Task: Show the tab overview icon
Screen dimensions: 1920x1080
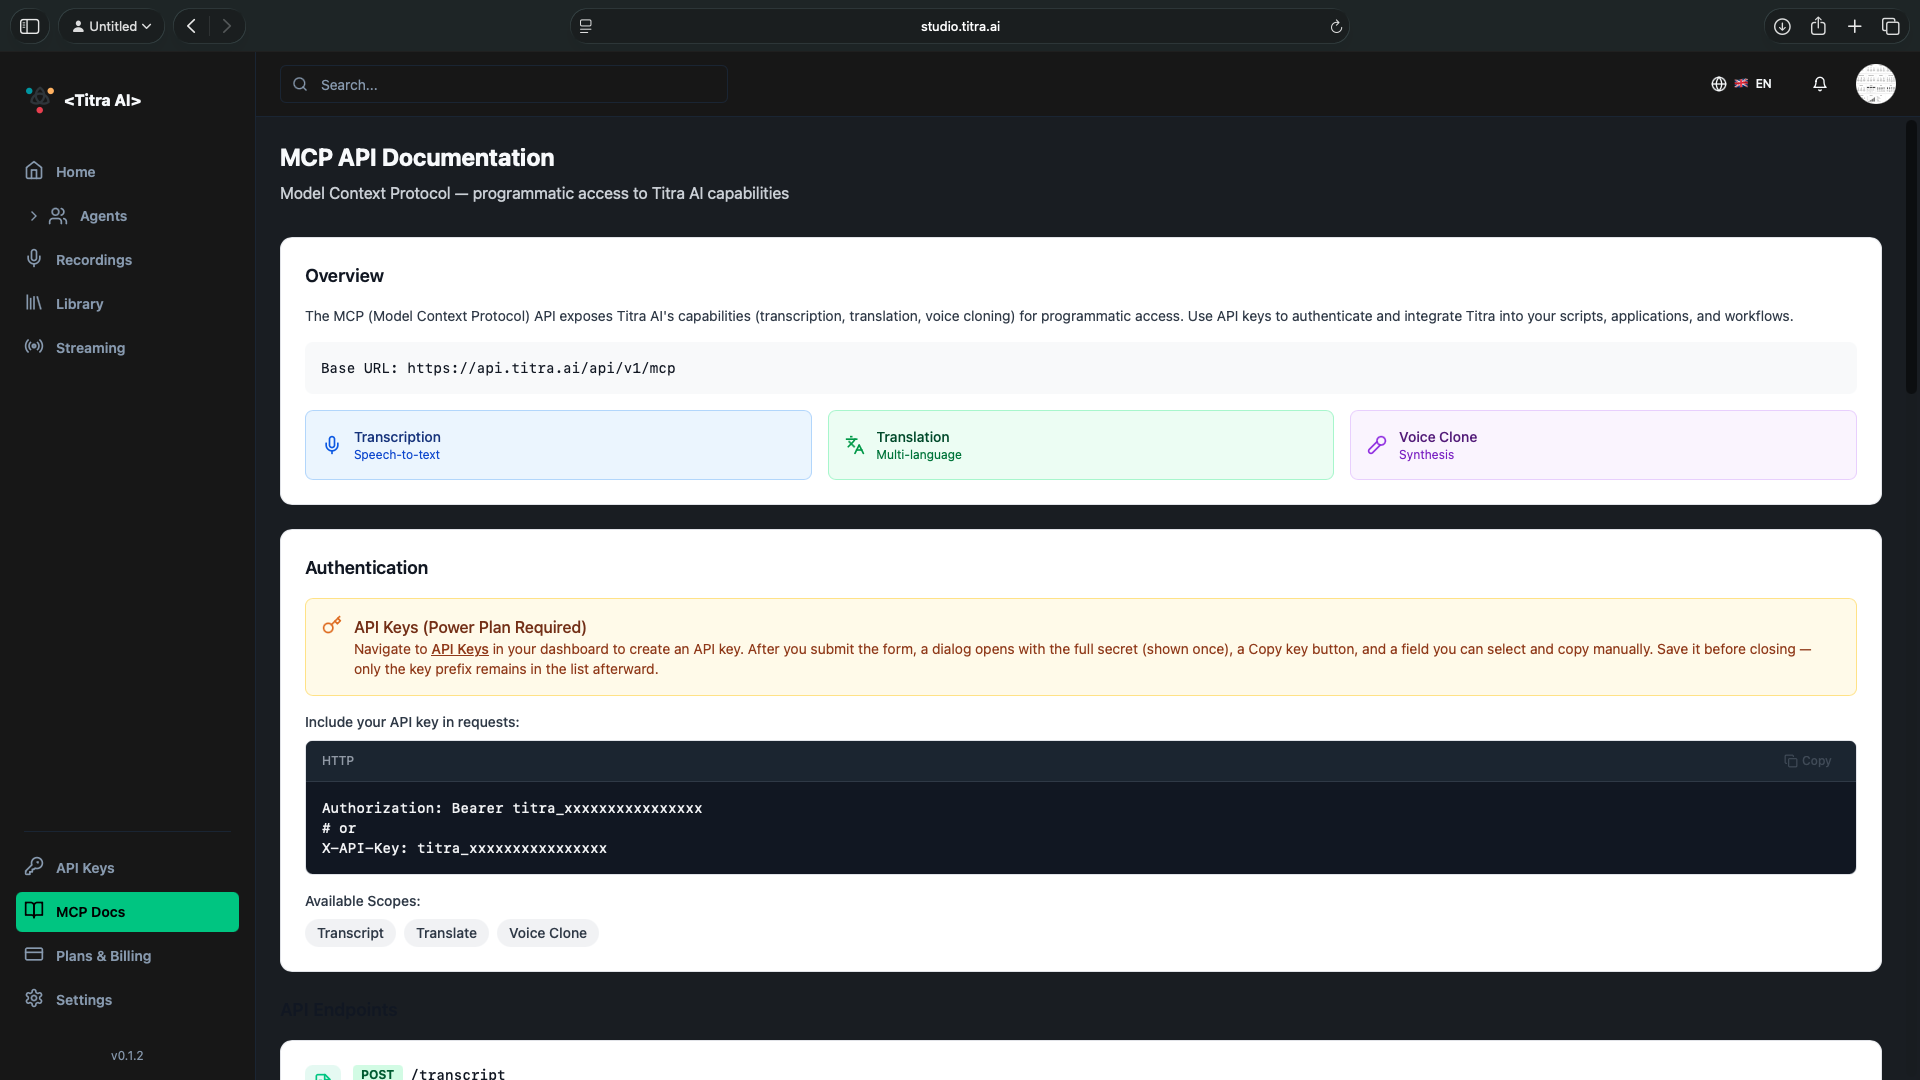Action: click(x=1890, y=26)
